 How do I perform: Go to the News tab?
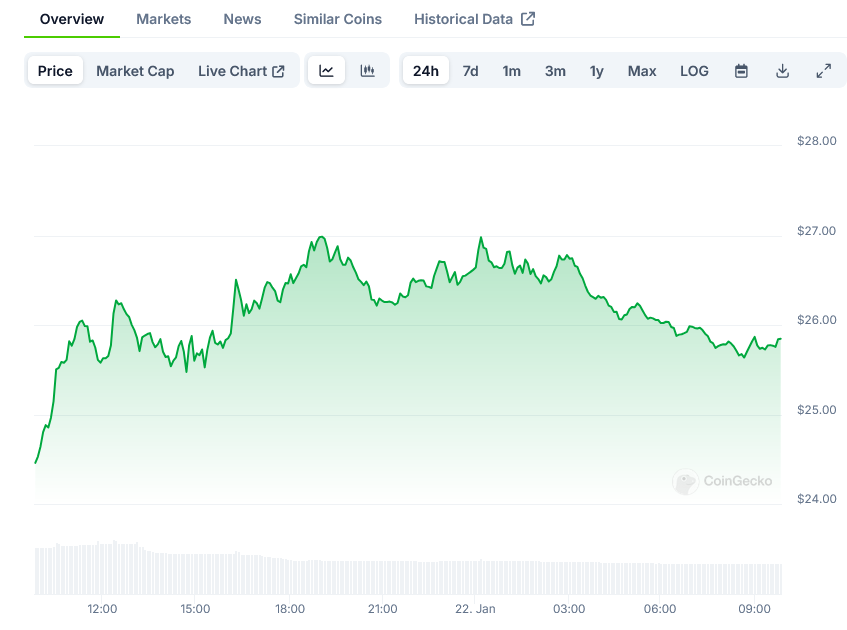click(242, 19)
